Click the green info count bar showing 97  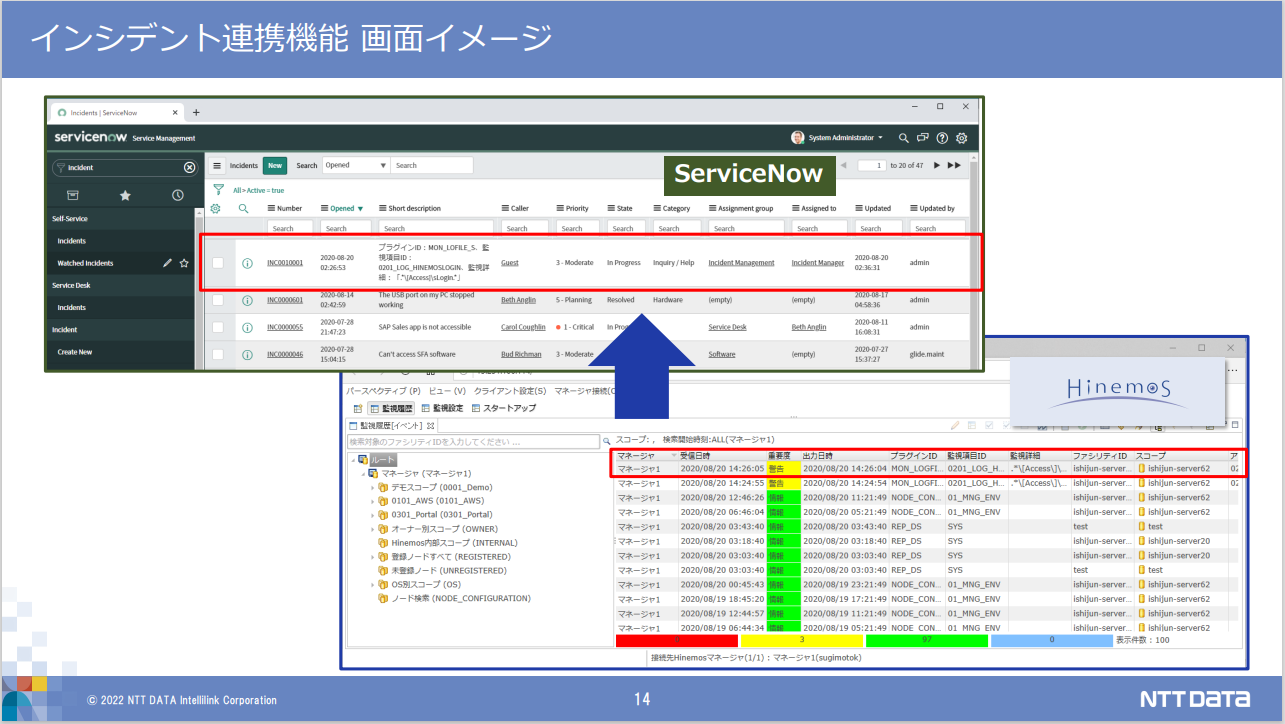click(x=927, y=641)
